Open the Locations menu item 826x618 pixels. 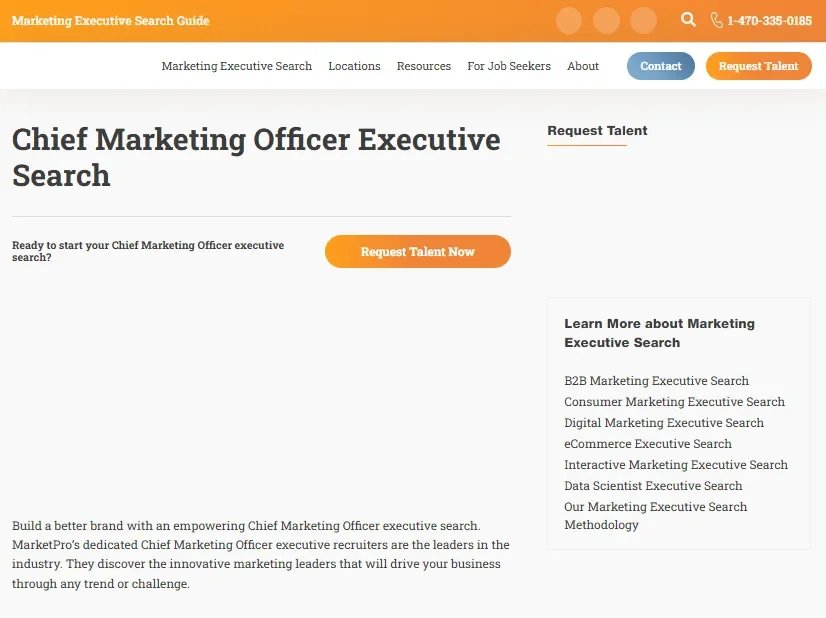point(355,66)
